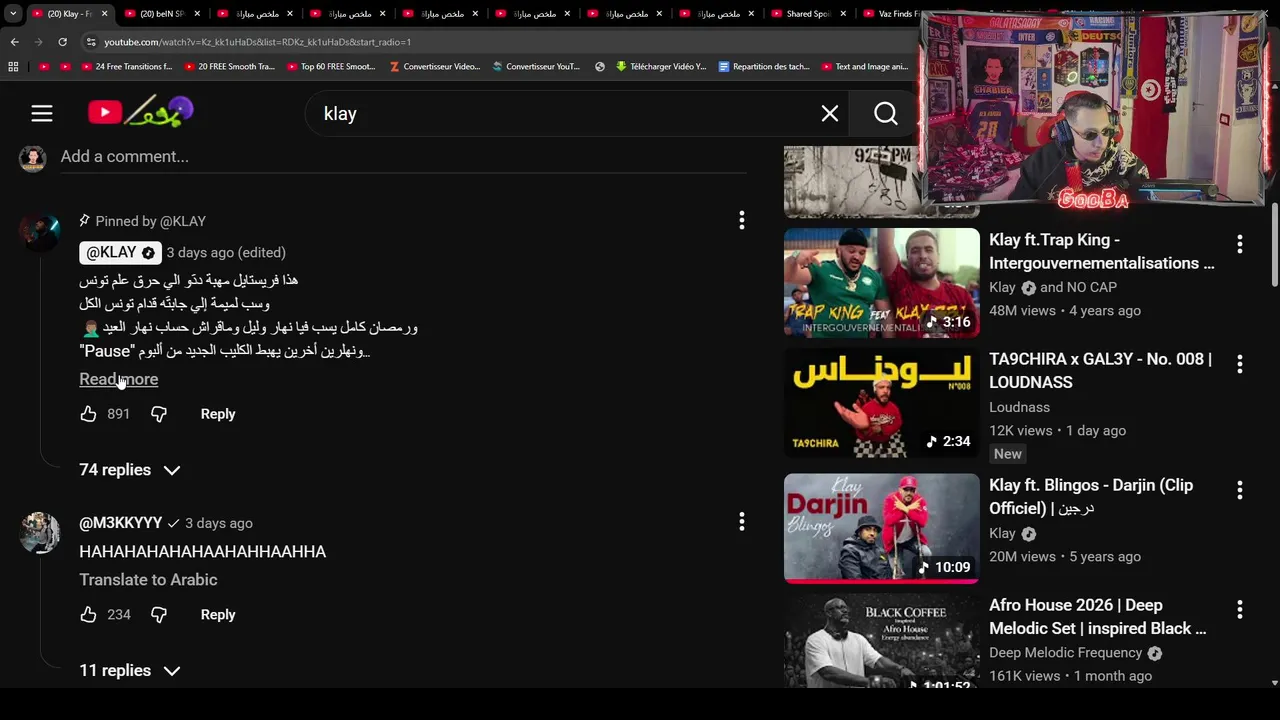Go to YouTube home via logo
This screenshot has width=1280, height=720.
140,112
